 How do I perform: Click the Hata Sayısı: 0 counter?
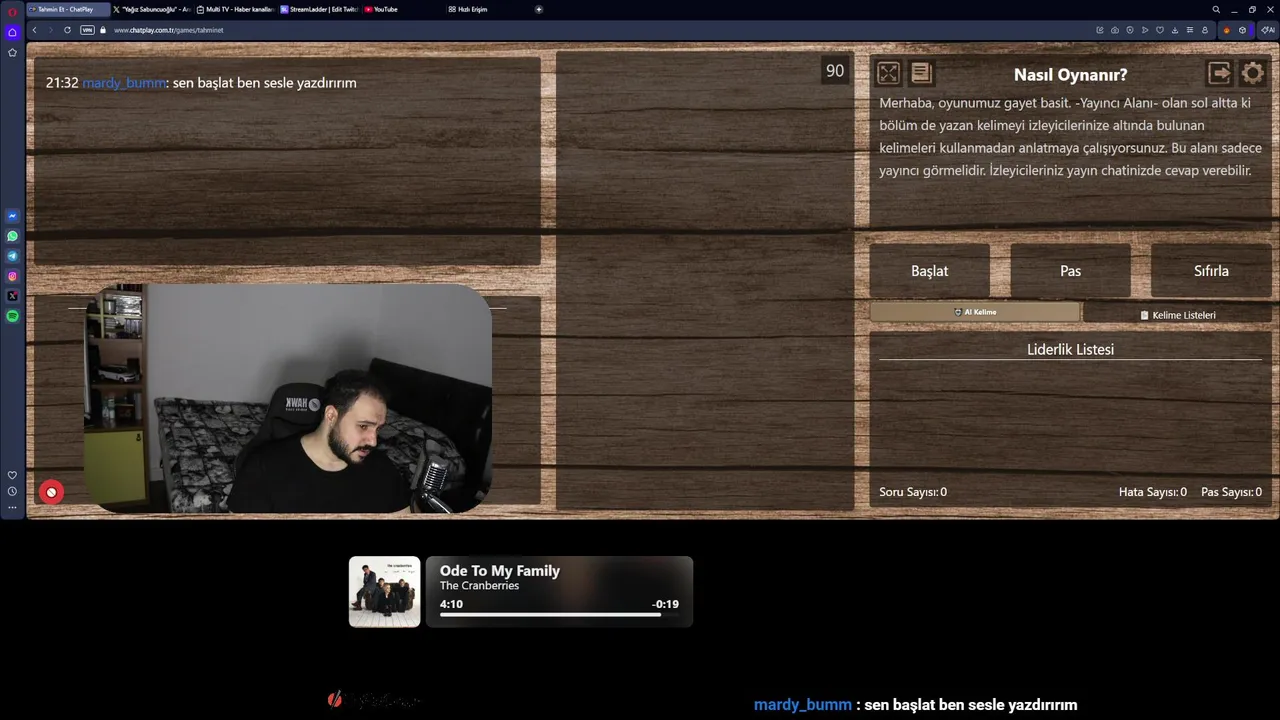point(1152,491)
